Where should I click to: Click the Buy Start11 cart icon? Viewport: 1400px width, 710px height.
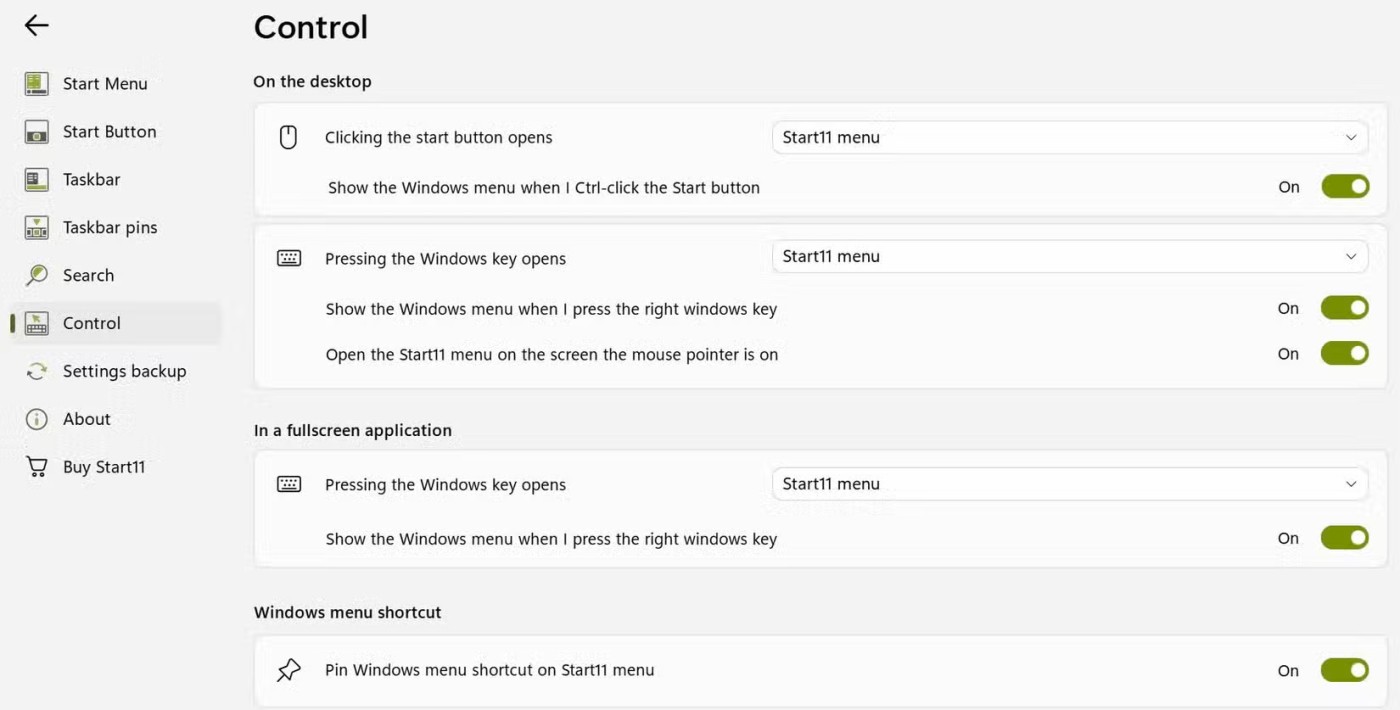coord(37,467)
